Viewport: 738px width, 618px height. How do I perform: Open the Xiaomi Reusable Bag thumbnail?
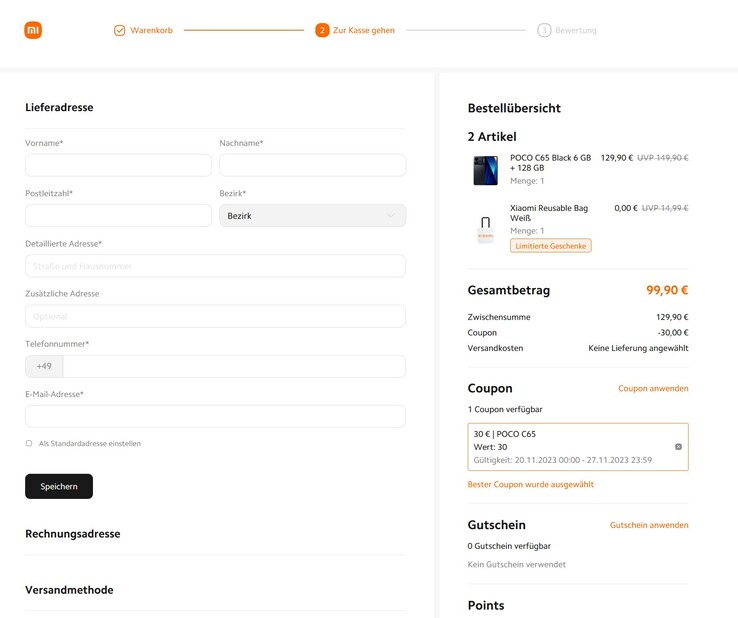(x=485, y=229)
